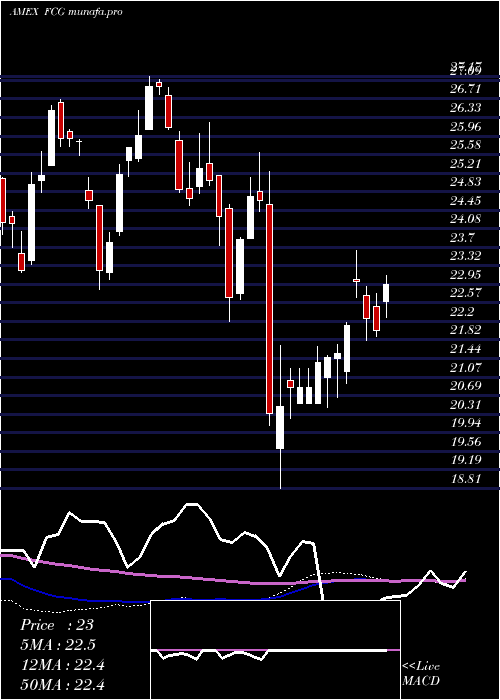This screenshot has width=500, height=700.
Task: Click the 24.08 price axis label
Action: coord(465,219)
